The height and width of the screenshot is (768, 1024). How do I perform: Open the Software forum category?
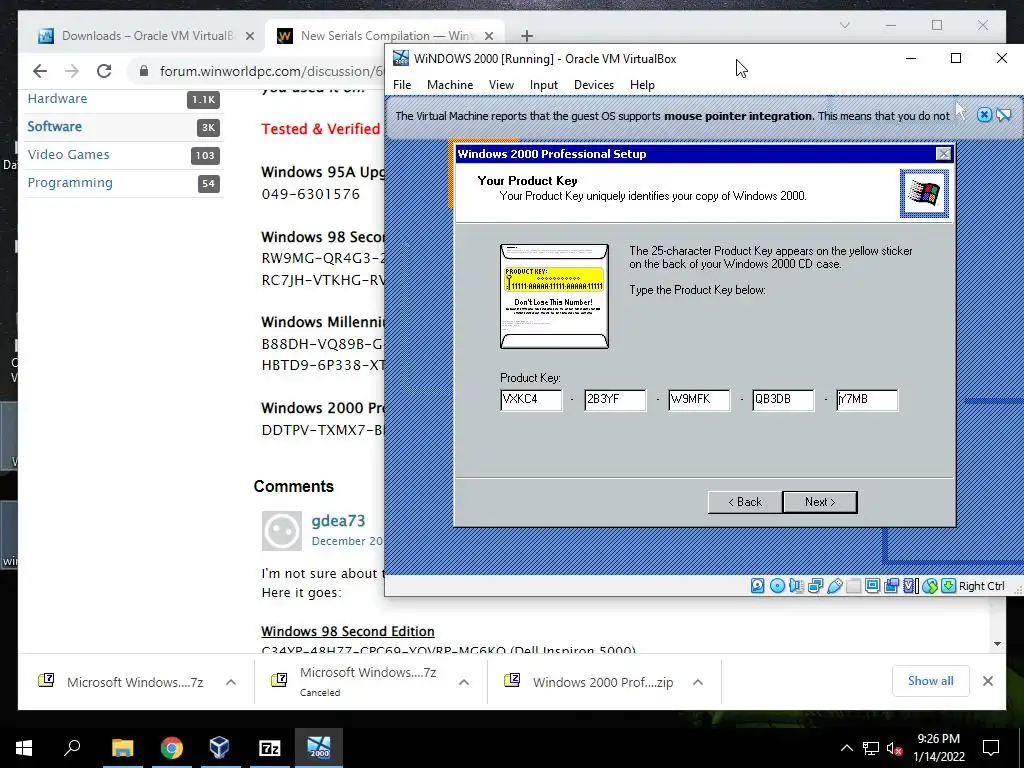[x=55, y=127]
